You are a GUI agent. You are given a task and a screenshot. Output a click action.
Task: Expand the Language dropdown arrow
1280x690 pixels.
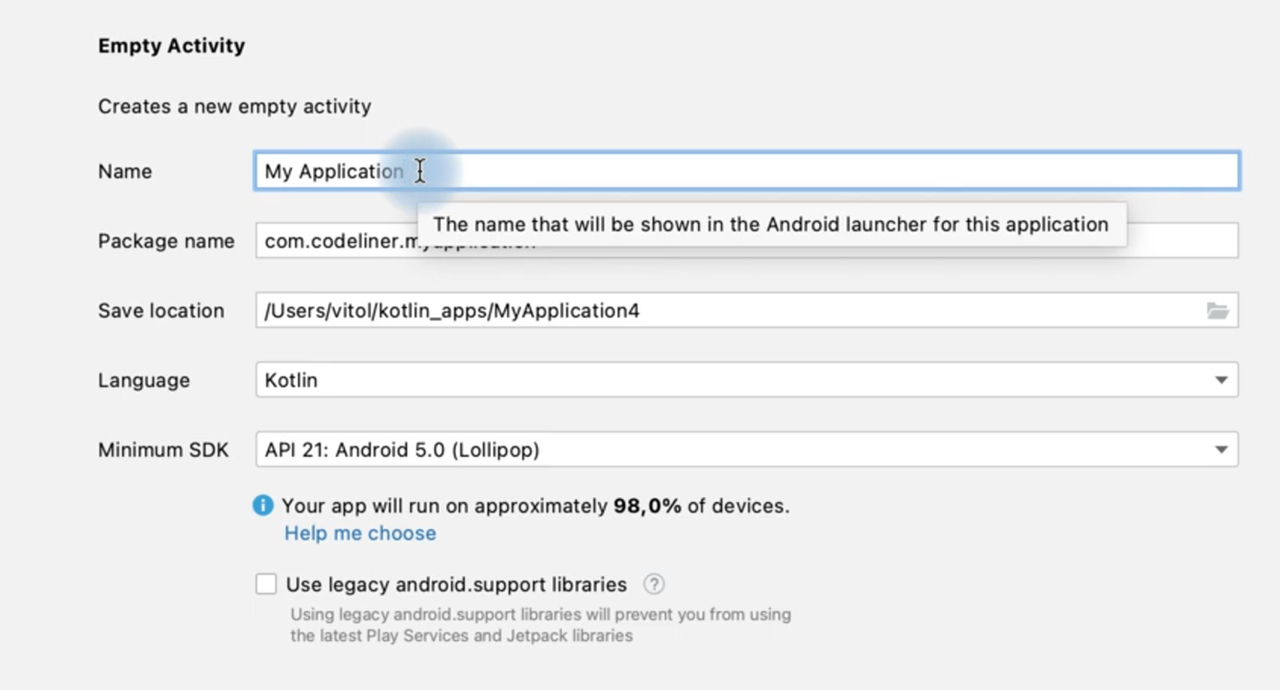click(x=1221, y=380)
